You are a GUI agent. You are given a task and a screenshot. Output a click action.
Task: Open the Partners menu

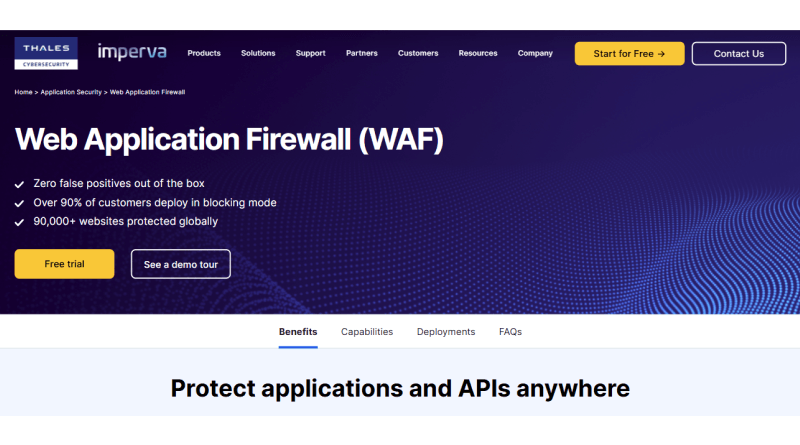coord(362,53)
